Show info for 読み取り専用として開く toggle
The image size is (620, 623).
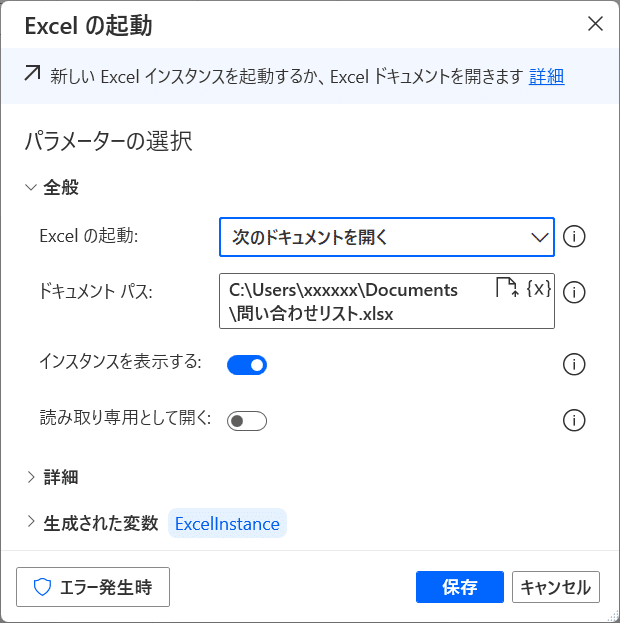point(574,420)
